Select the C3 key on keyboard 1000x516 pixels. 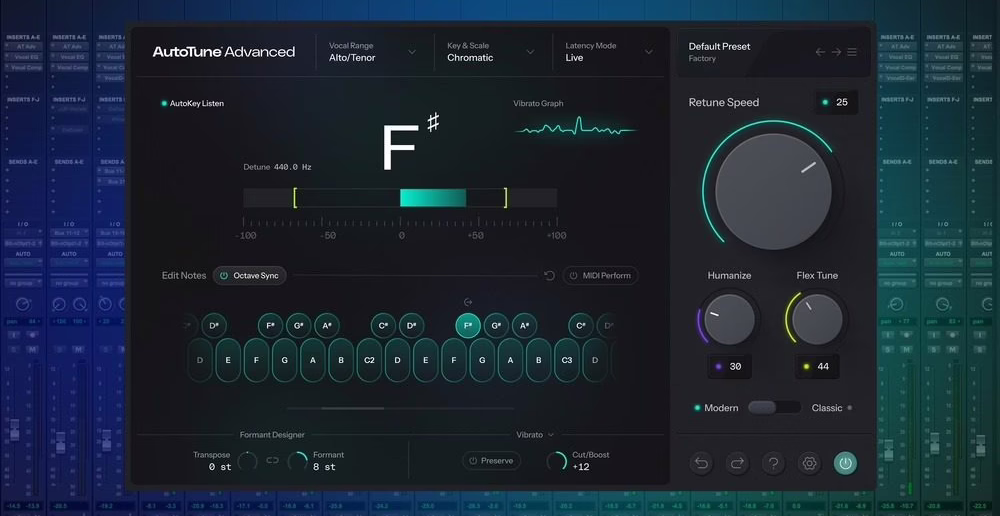click(566, 360)
